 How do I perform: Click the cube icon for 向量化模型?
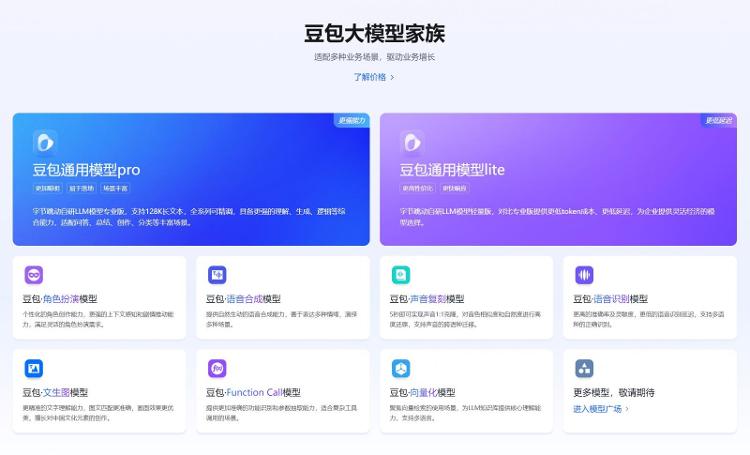coord(401,368)
